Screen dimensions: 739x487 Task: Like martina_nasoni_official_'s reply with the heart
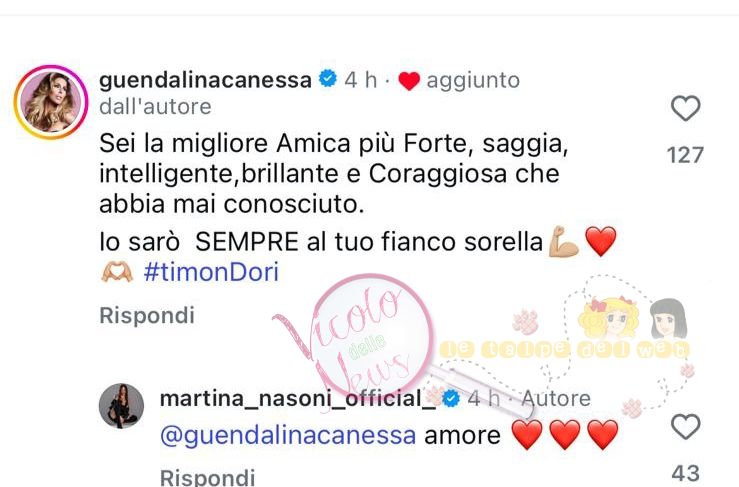click(685, 426)
